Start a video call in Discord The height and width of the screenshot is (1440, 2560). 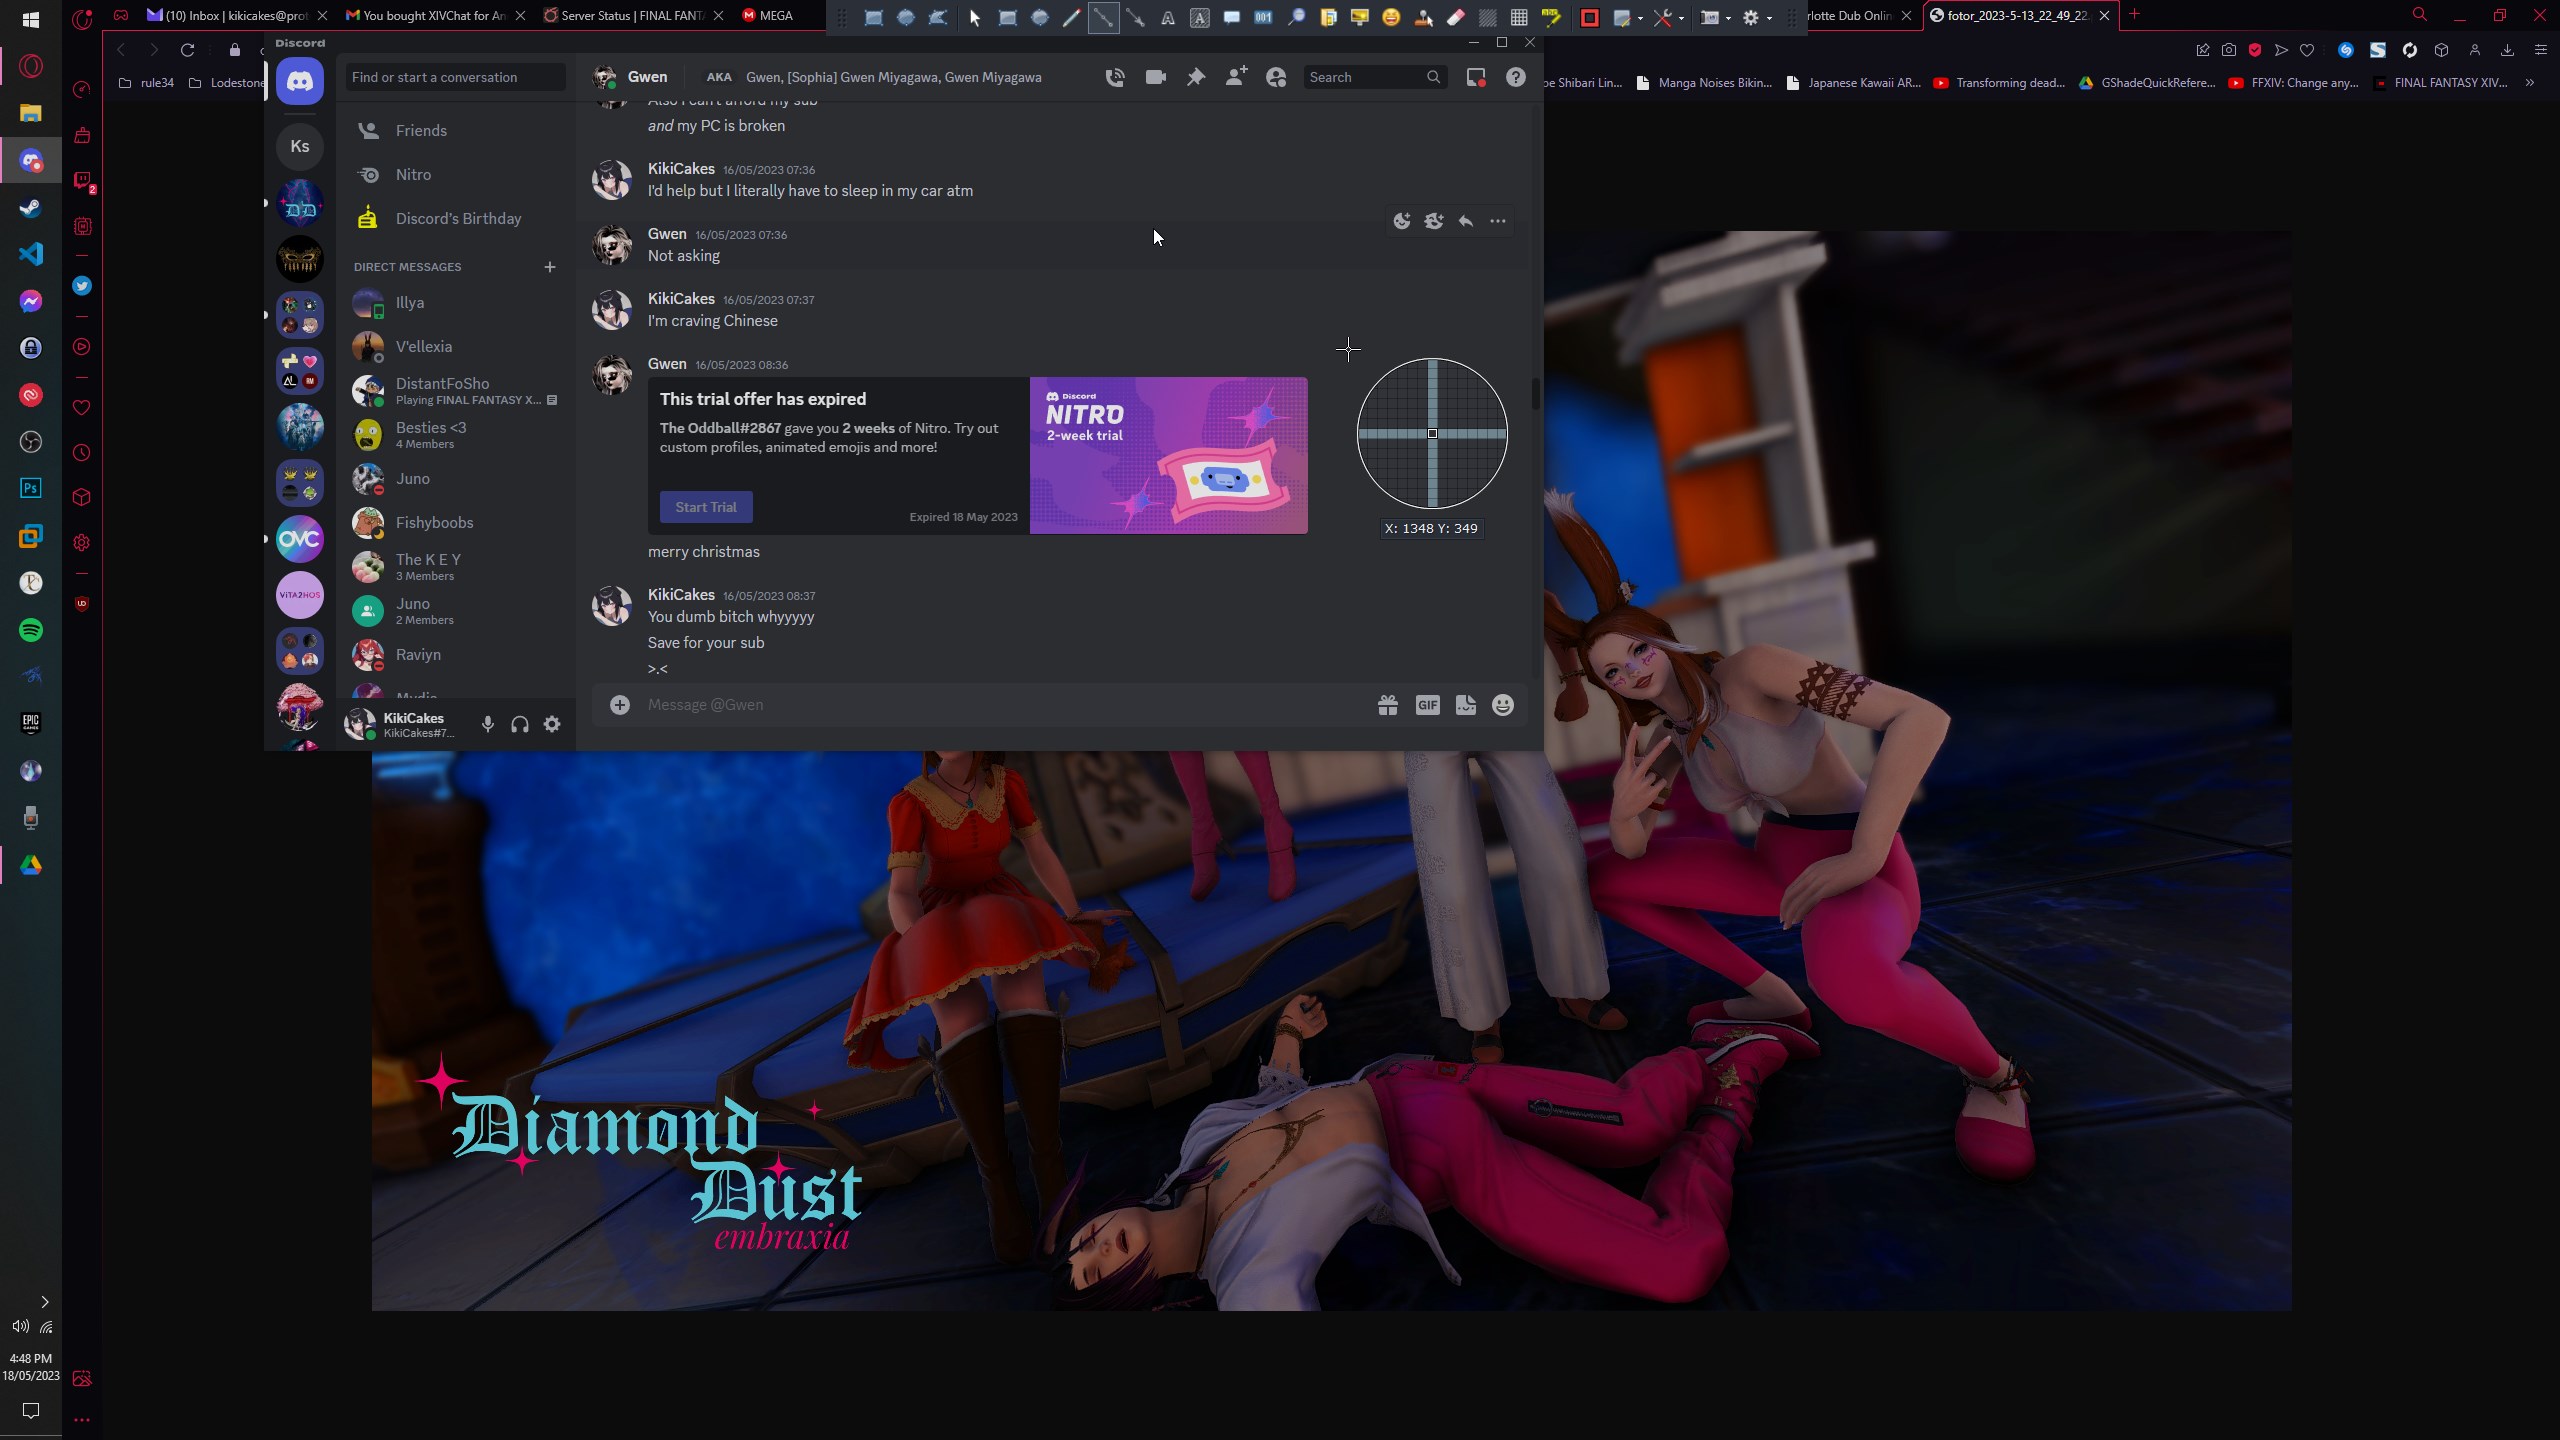pos(1156,77)
